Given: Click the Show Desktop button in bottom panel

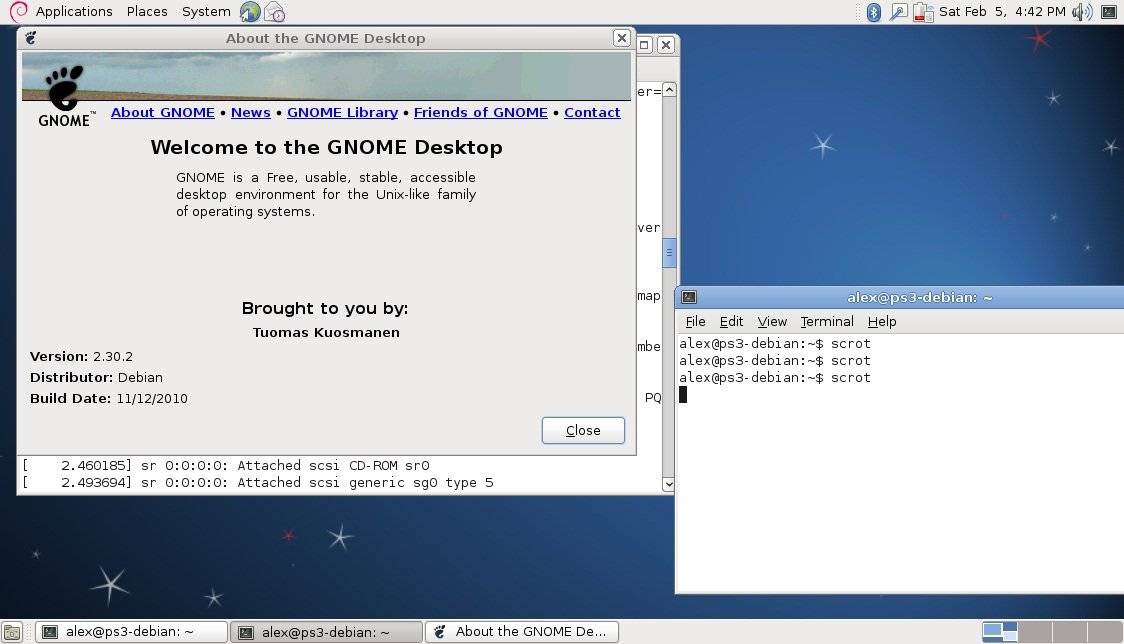Looking at the screenshot, I should (12, 633).
